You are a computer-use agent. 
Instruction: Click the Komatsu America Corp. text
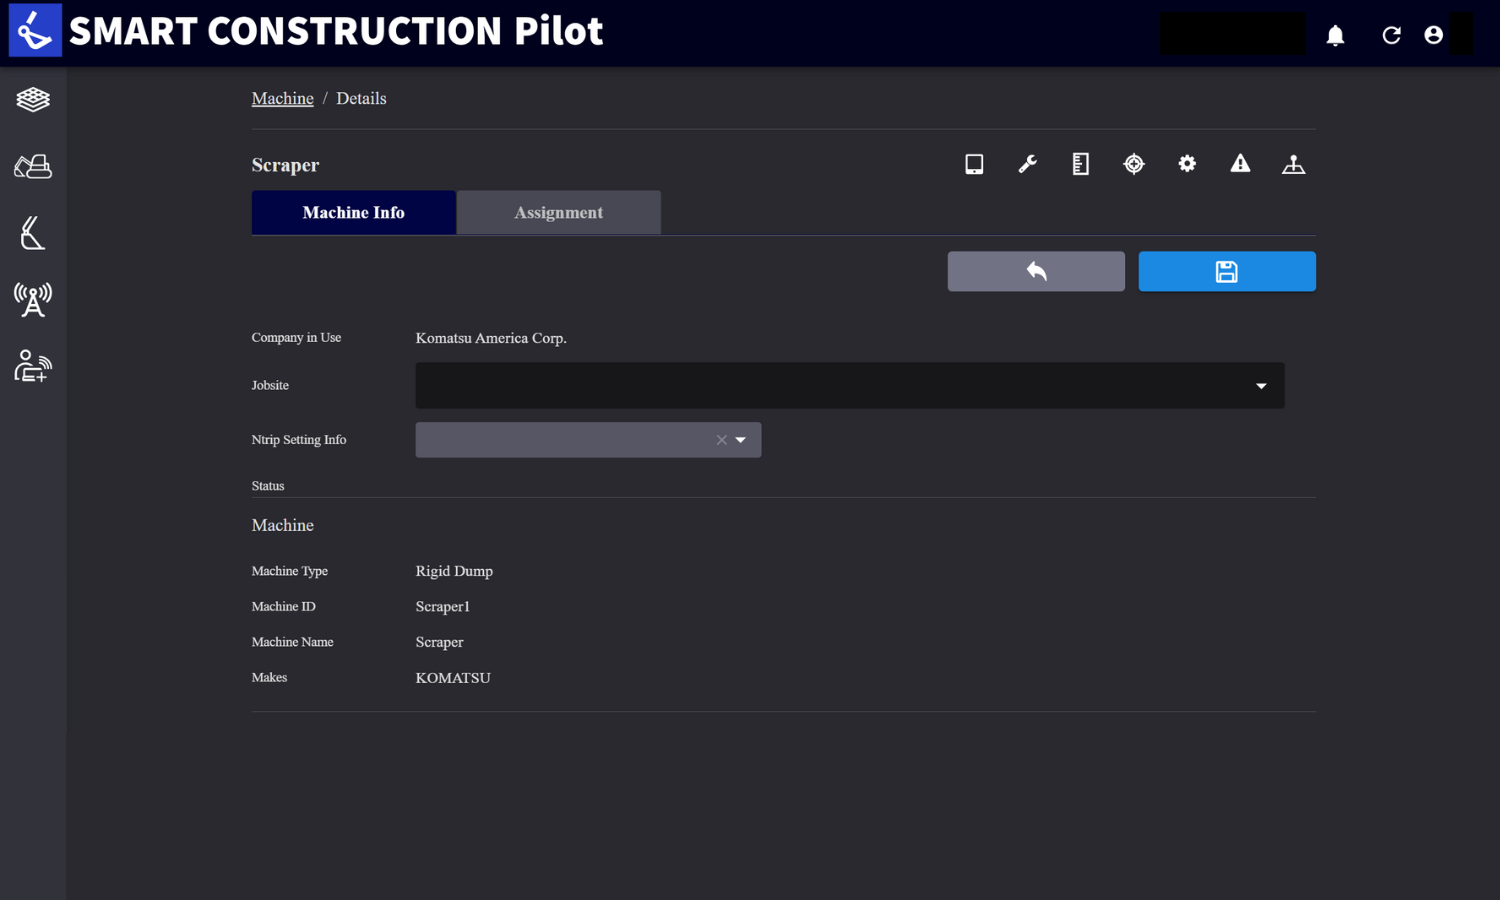tap(491, 338)
